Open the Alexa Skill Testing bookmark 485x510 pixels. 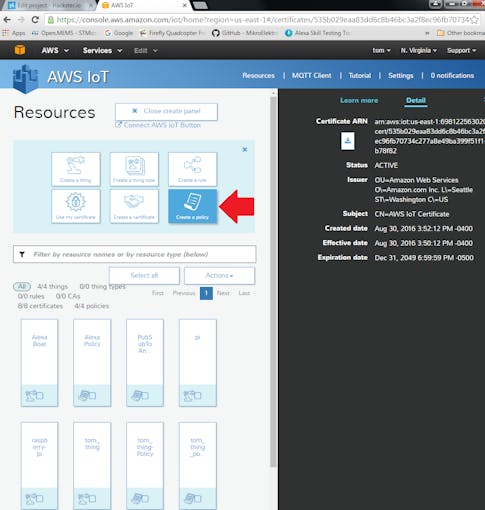click(x=318, y=33)
